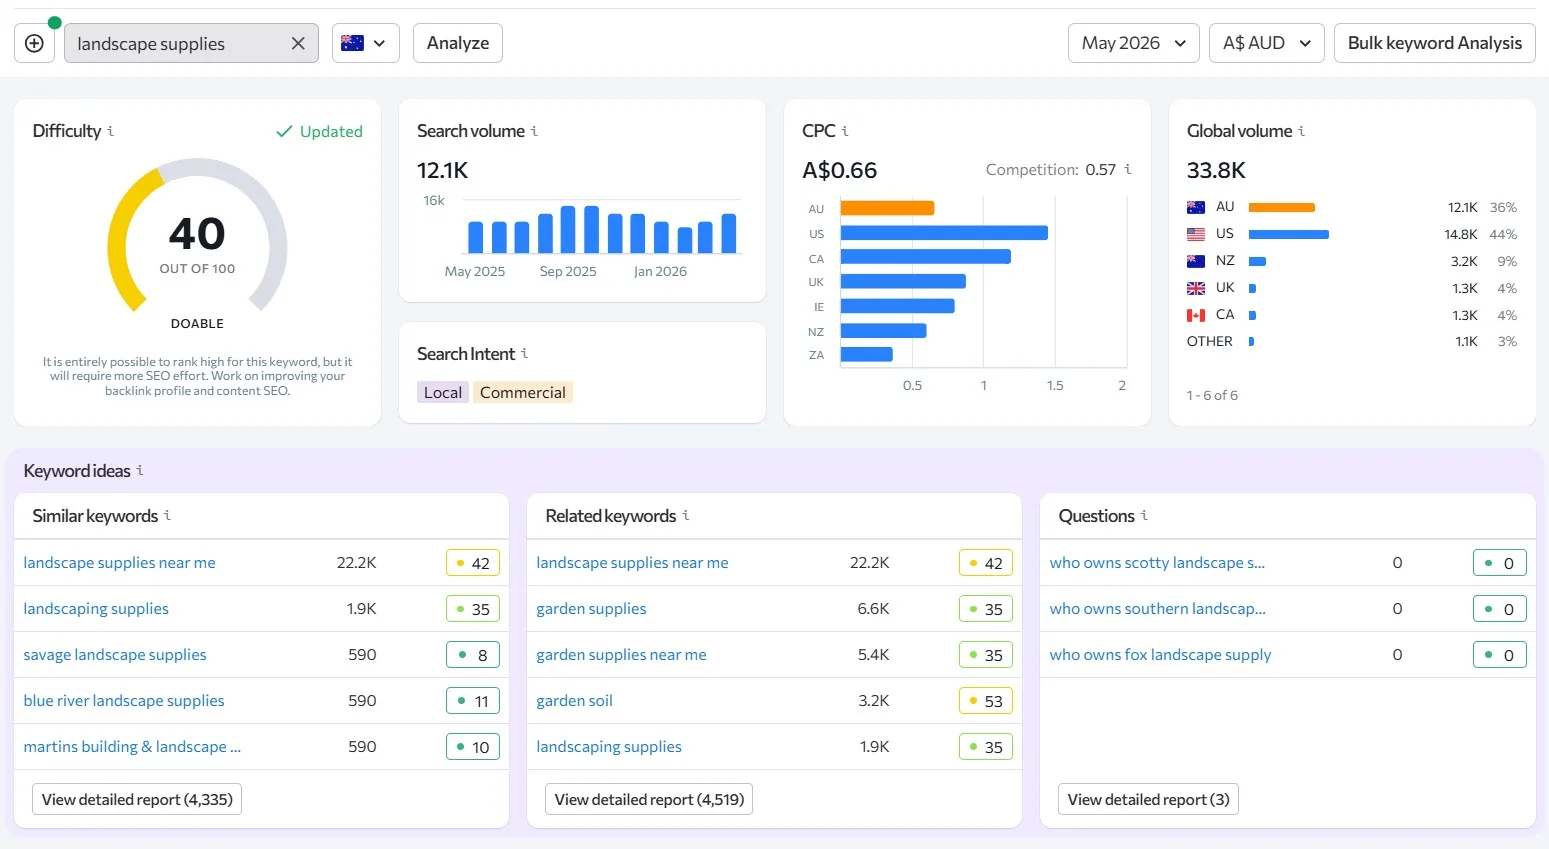The width and height of the screenshot is (1549, 849).
Task: Open the Australia country flag dropdown
Action: (366, 43)
